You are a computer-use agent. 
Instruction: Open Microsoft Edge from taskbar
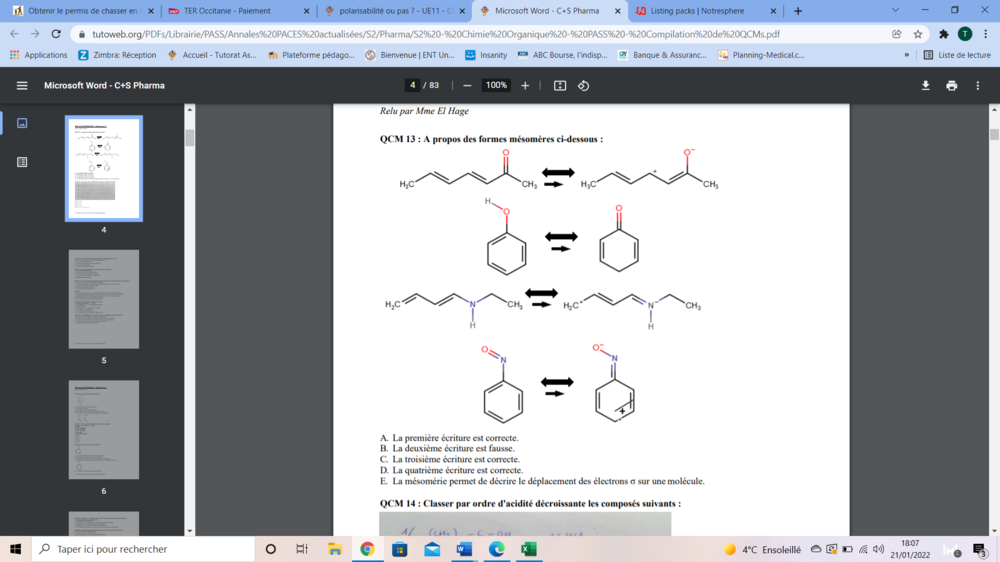(496, 549)
